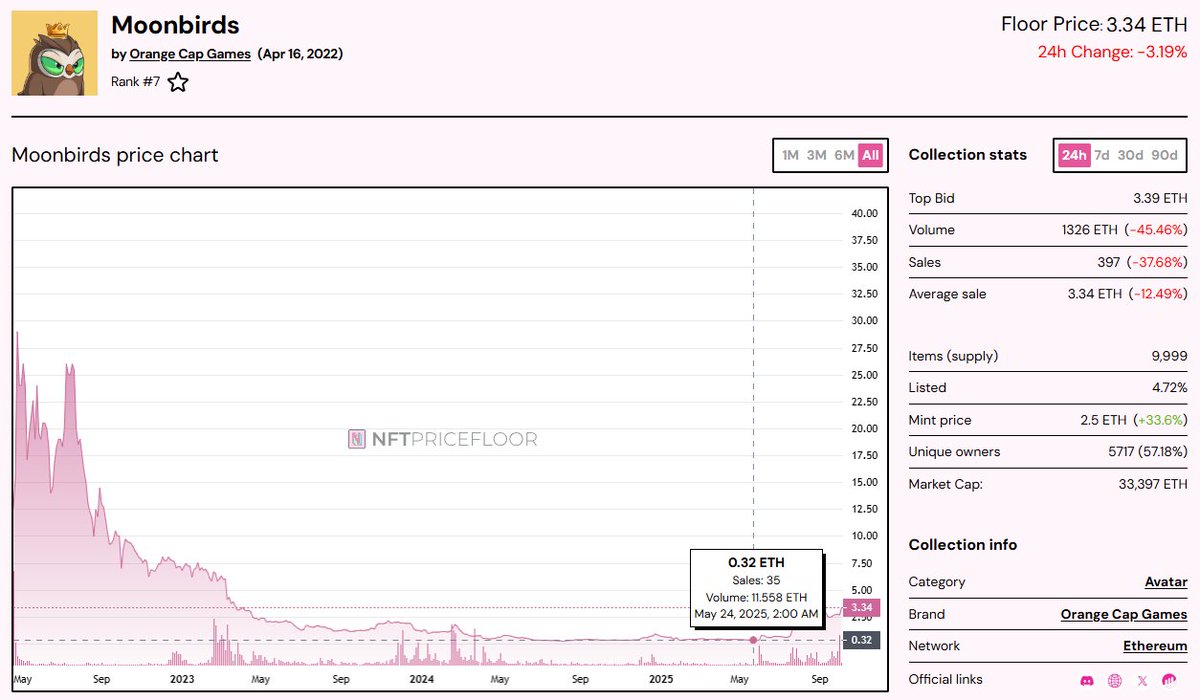Image resolution: width=1200 pixels, height=700 pixels.
Task: Switch collection stats to 24h
Action: click(1074, 155)
